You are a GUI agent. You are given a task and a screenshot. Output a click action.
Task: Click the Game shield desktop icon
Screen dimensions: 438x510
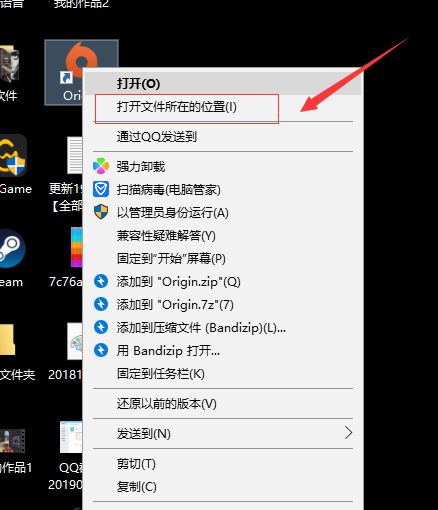tap(13, 156)
